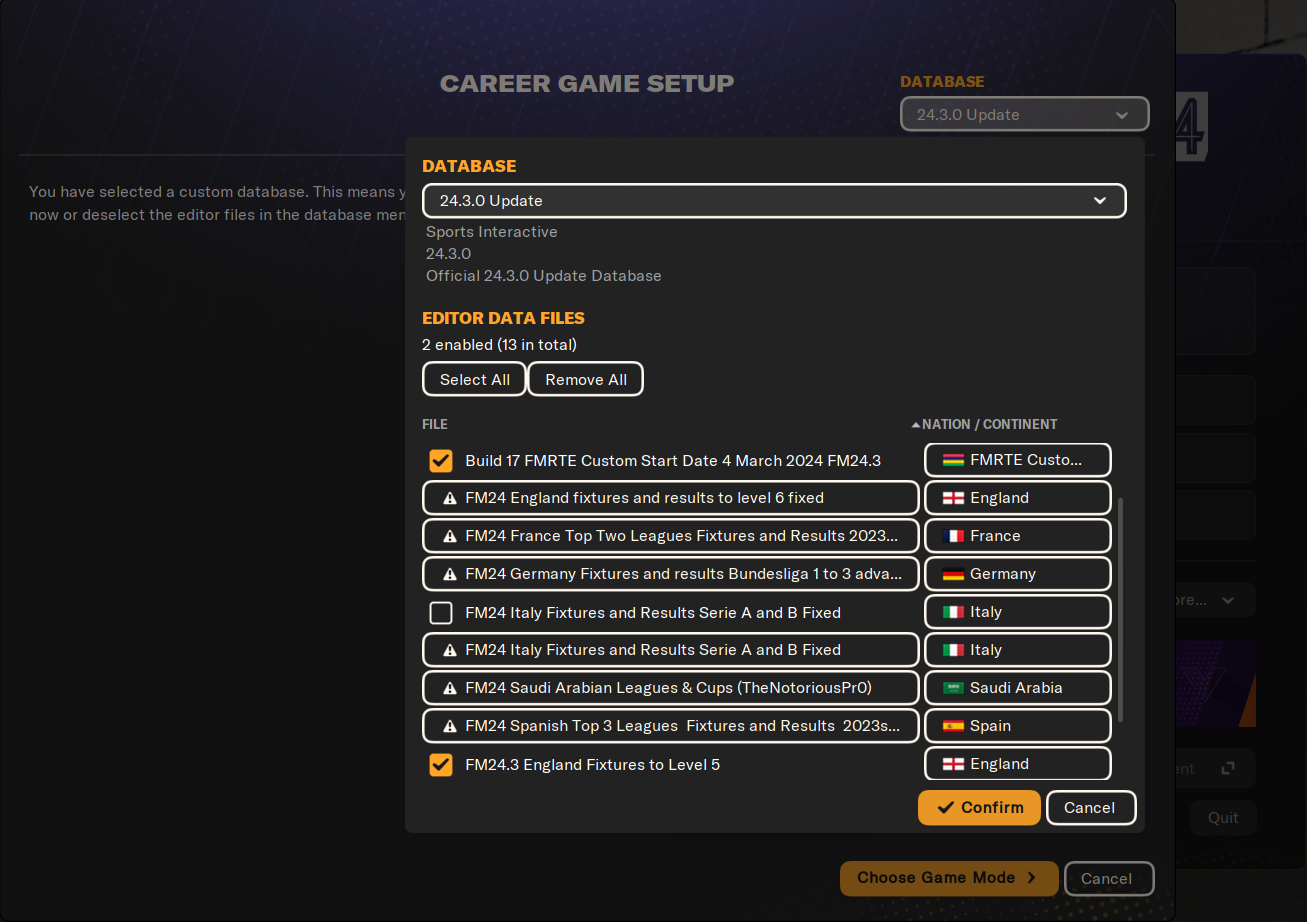Select FM24 England fixtures and results to level 6 row
1307x922 pixels.
coord(670,498)
